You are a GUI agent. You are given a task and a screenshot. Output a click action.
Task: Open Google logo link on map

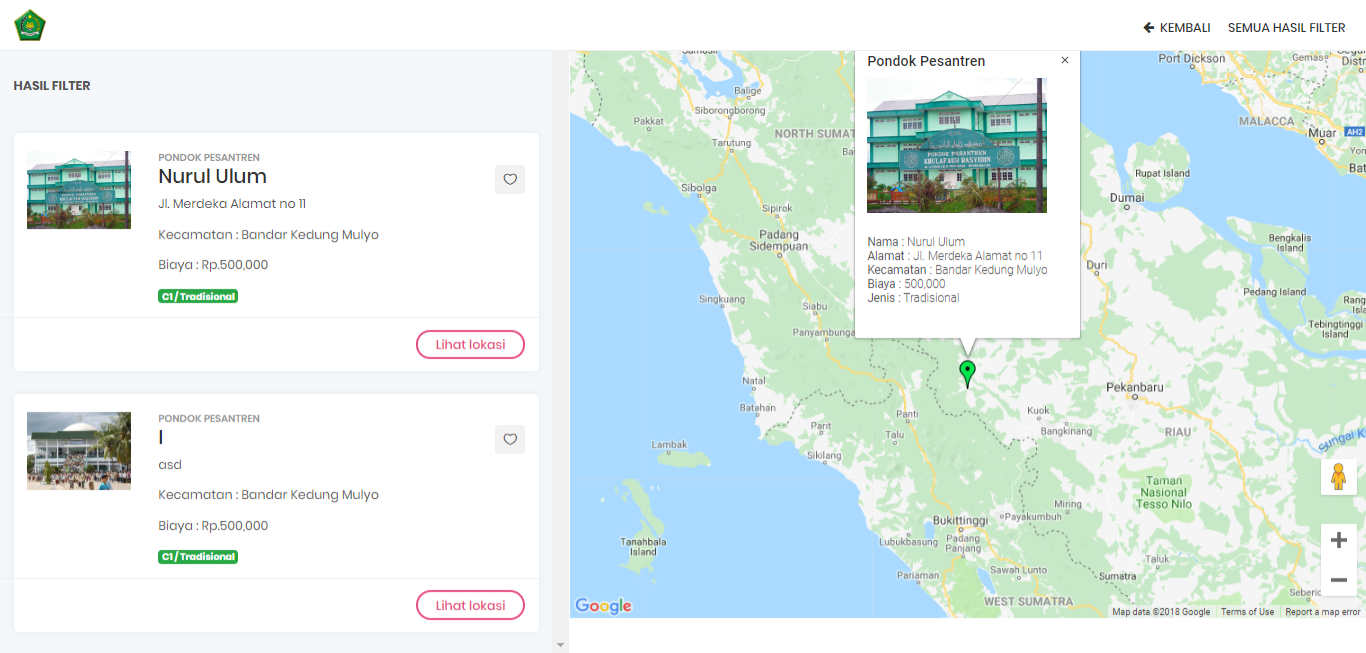click(x=603, y=605)
